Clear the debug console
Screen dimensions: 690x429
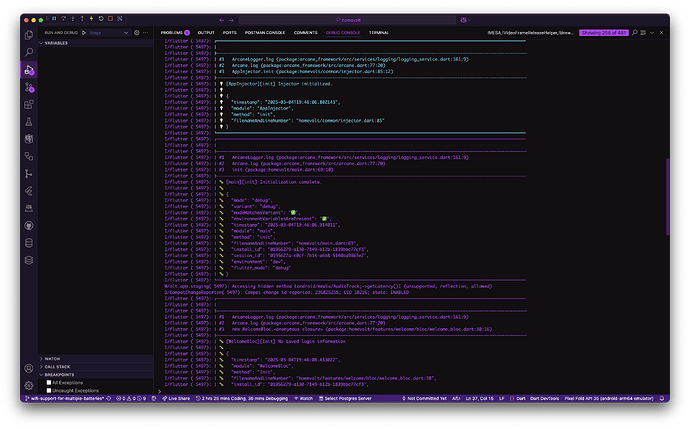tap(643, 33)
